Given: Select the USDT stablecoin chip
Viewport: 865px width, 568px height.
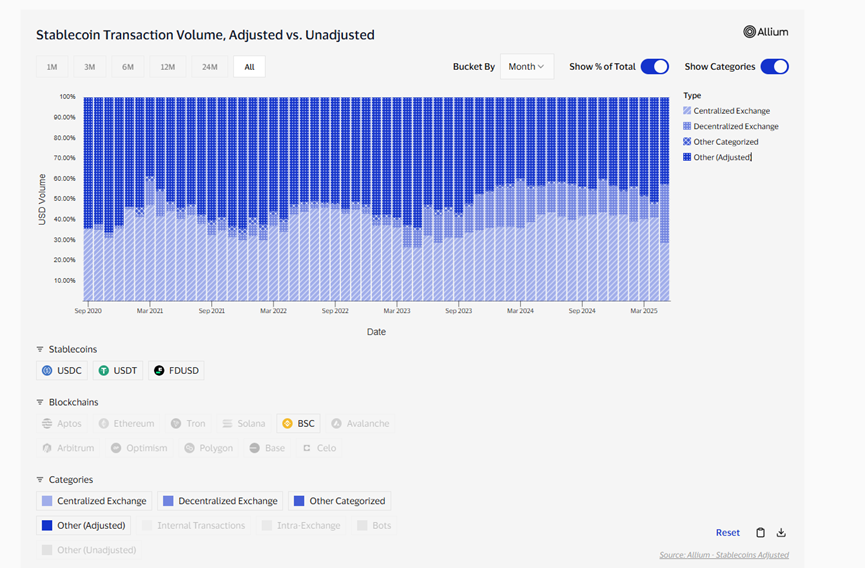Looking at the screenshot, I should (x=118, y=370).
